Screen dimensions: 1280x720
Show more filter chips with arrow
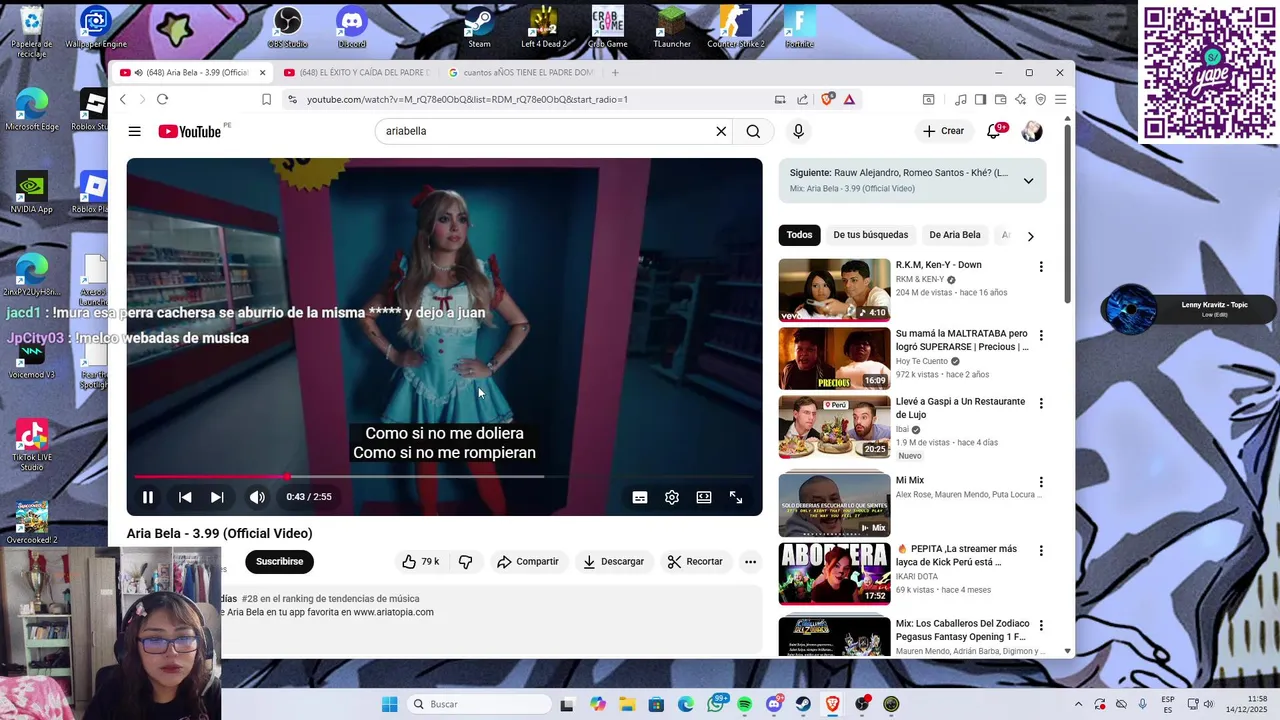[1030, 236]
